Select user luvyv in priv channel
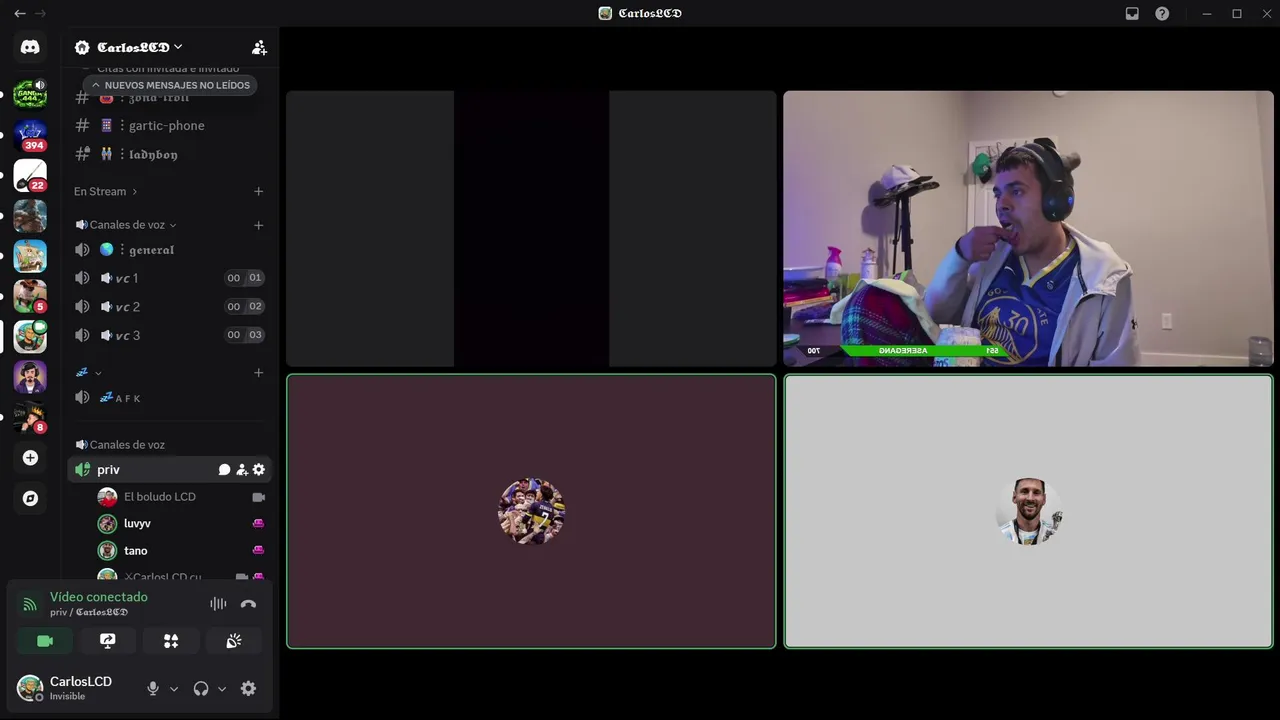The width and height of the screenshot is (1280, 720). (x=182, y=524)
